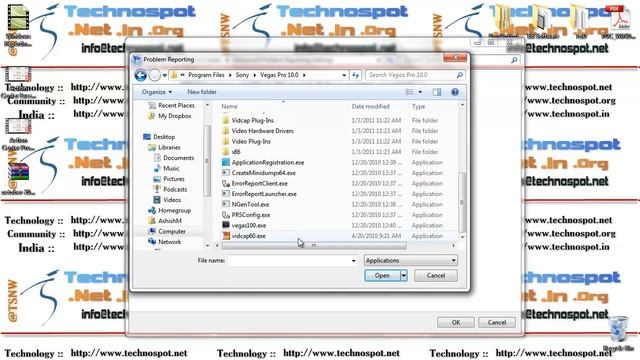Click the navigation pane vertical scrollbar

(x=207, y=161)
